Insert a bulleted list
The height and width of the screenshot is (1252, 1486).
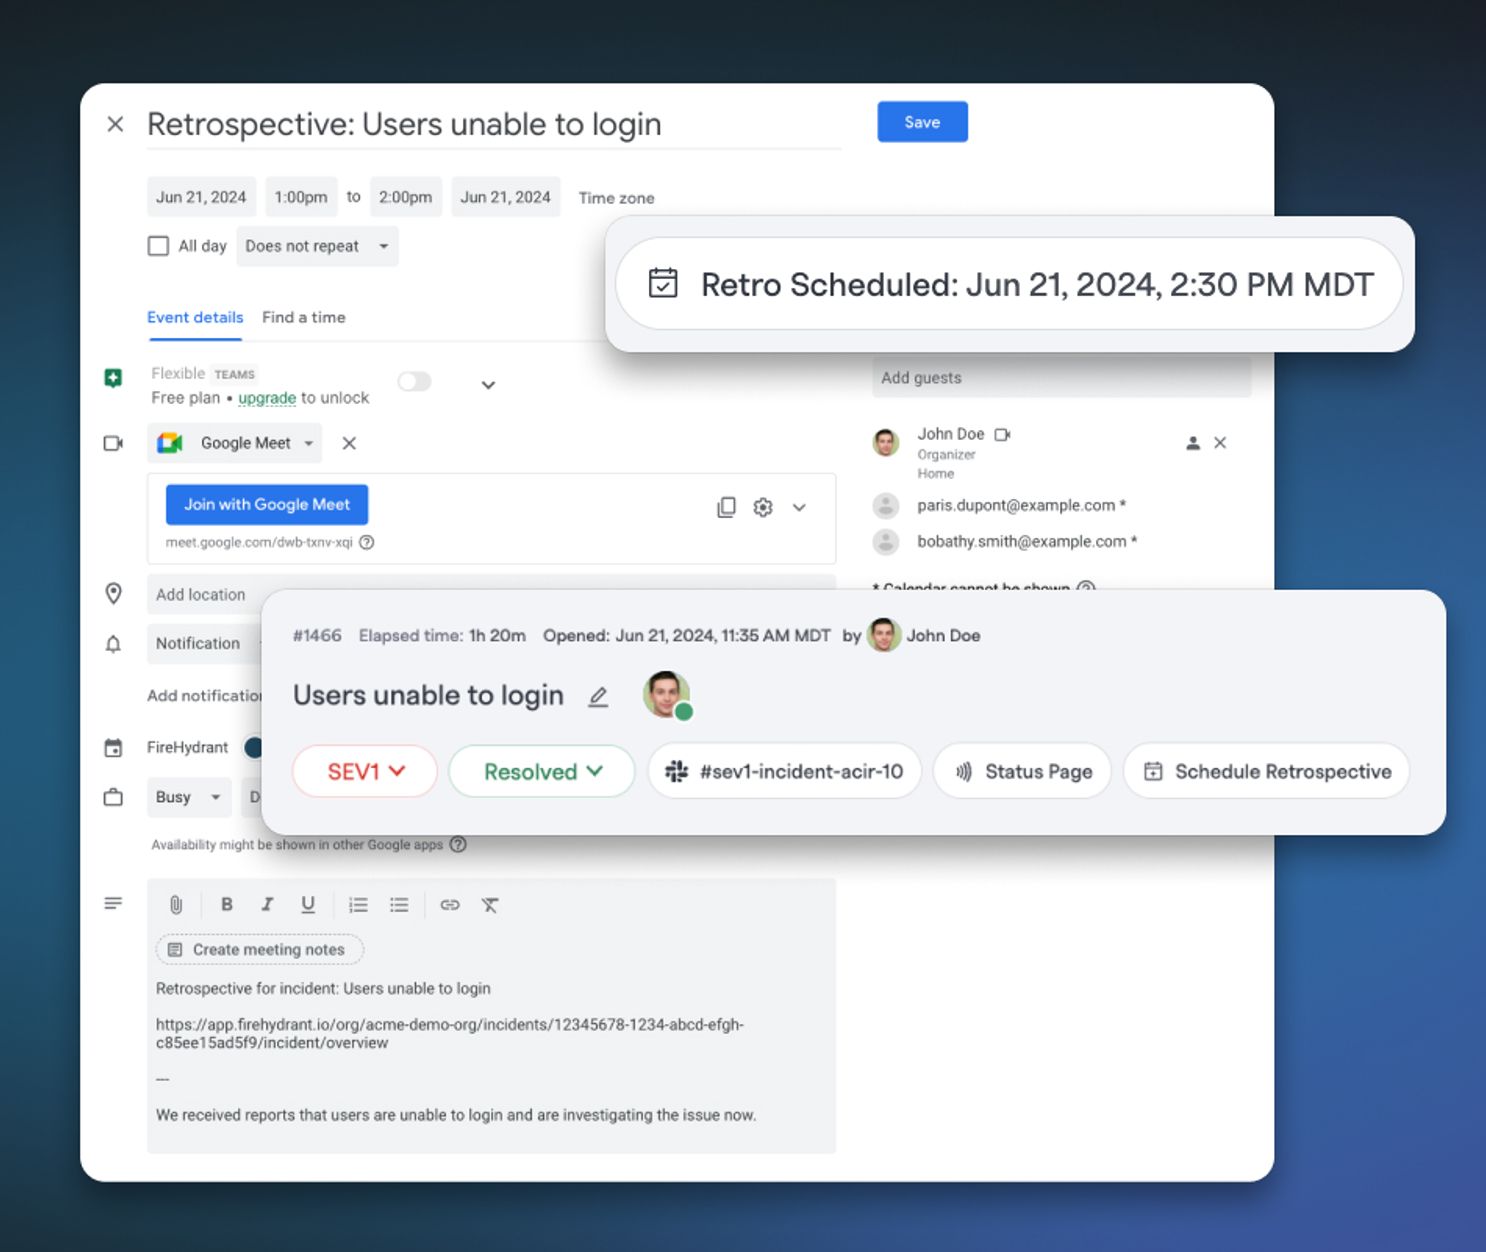coord(399,905)
